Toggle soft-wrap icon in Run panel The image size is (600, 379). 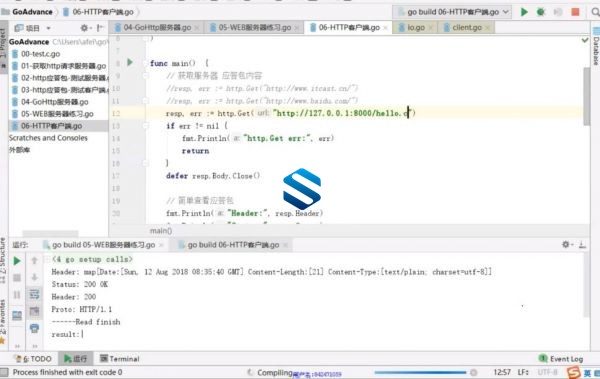(34, 294)
